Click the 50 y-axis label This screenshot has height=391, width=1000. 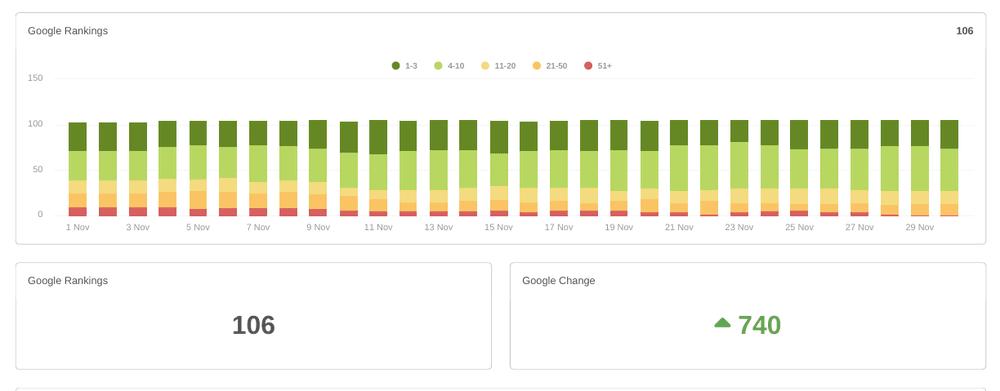(38, 170)
